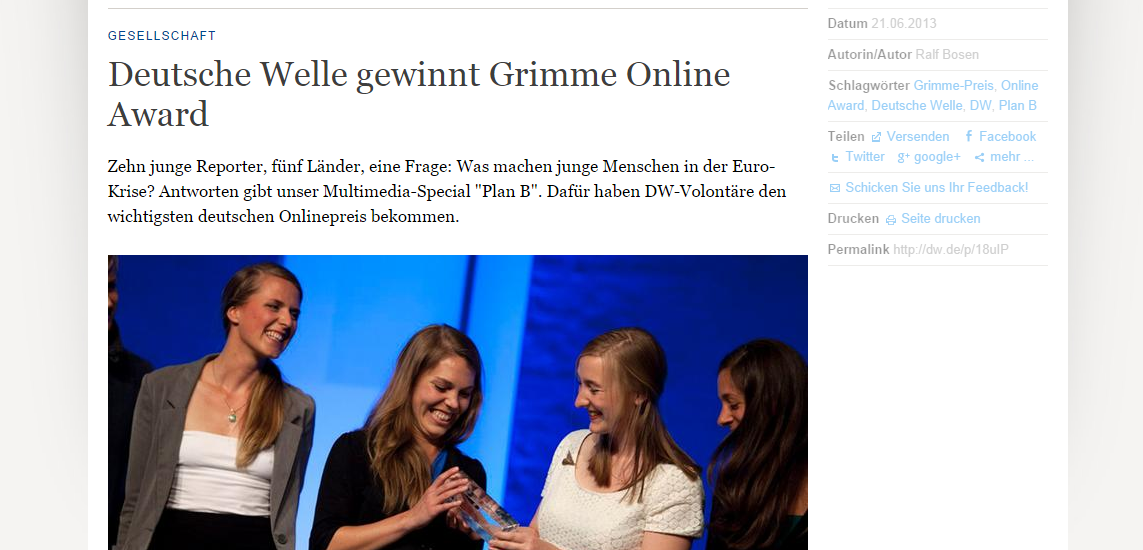The width and height of the screenshot is (1143, 550).
Task: Click the feedback envelope icon
Action: pyautogui.click(x=835, y=188)
